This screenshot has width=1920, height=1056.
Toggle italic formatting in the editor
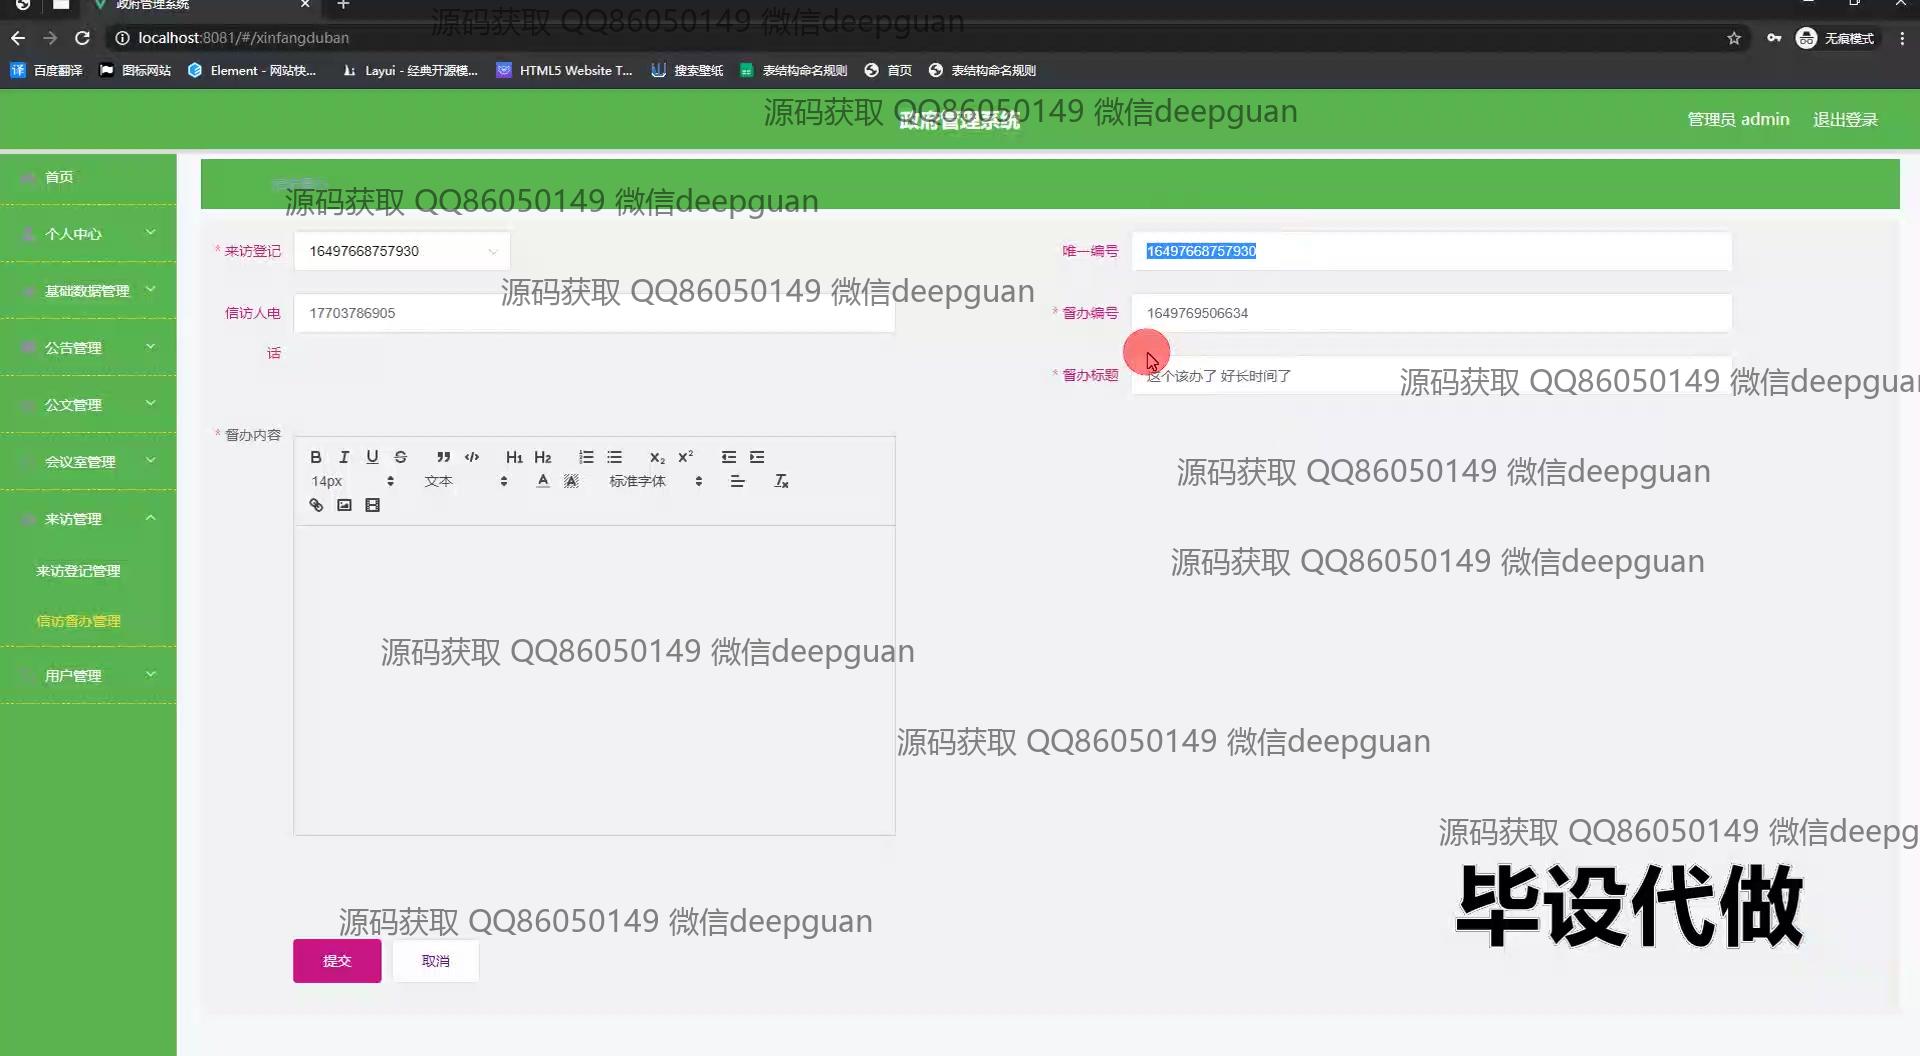[344, 457]
